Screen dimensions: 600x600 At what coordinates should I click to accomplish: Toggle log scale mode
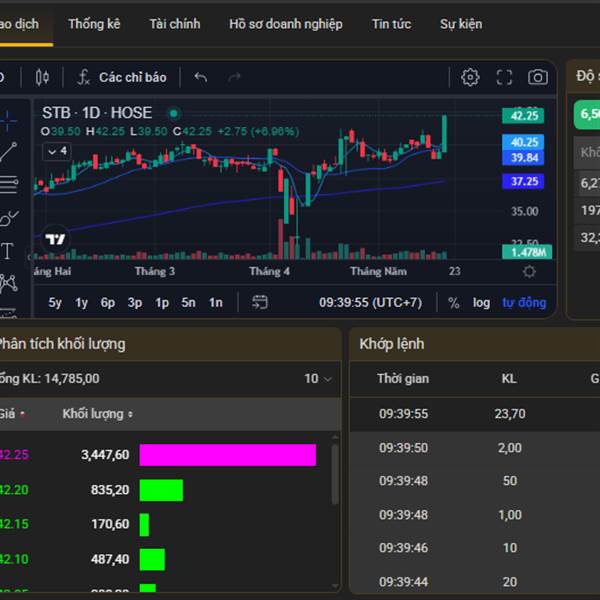(481, 303)
